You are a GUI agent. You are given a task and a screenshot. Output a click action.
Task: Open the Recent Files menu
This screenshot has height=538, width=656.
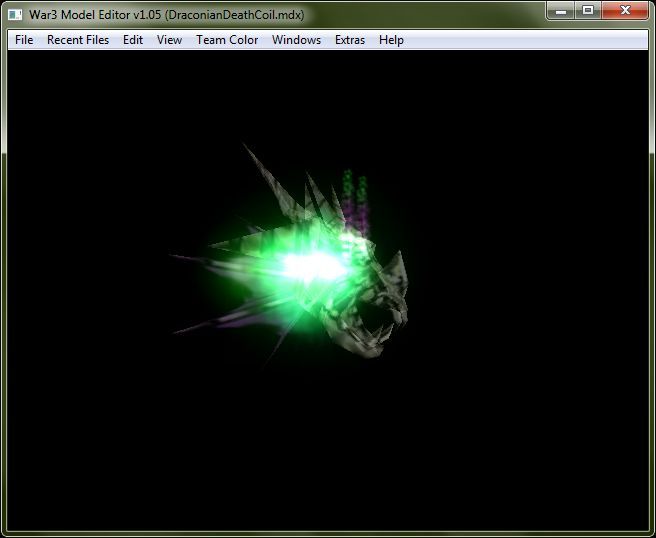point(78,40)
